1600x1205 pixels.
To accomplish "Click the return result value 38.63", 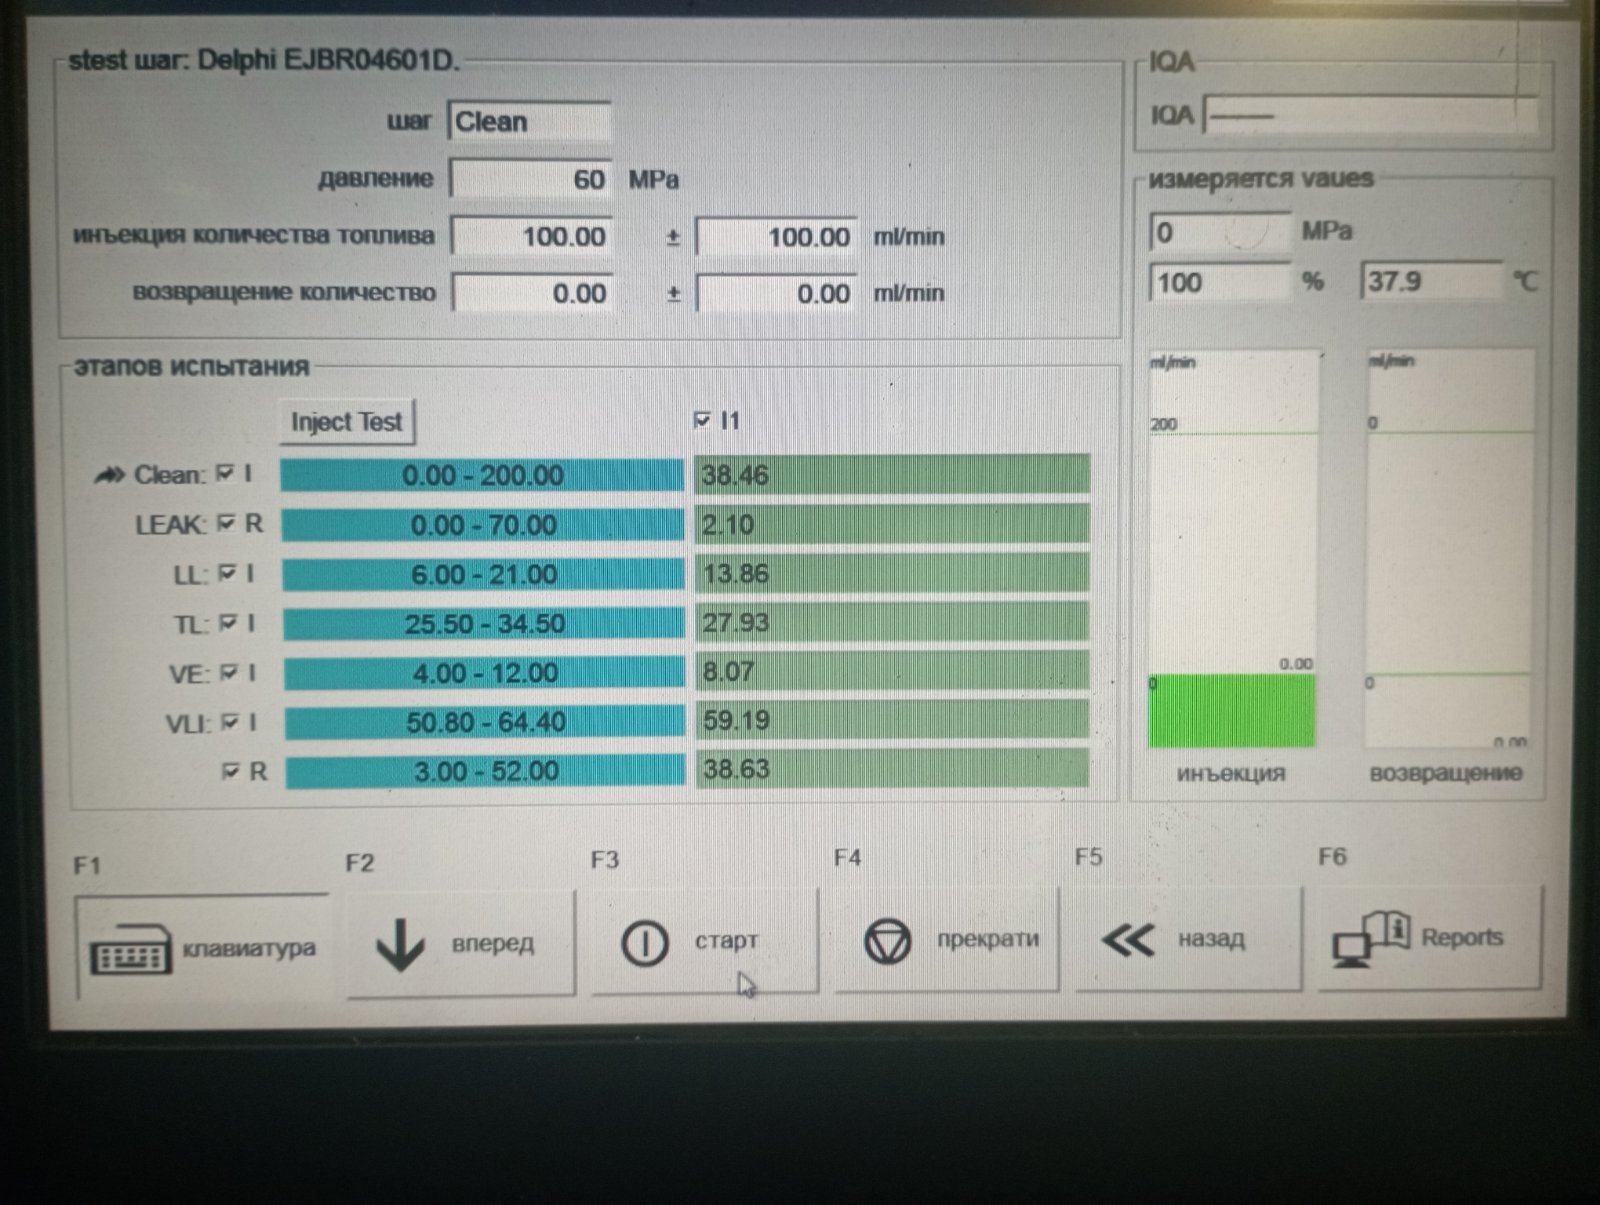I will coord(892,769).
